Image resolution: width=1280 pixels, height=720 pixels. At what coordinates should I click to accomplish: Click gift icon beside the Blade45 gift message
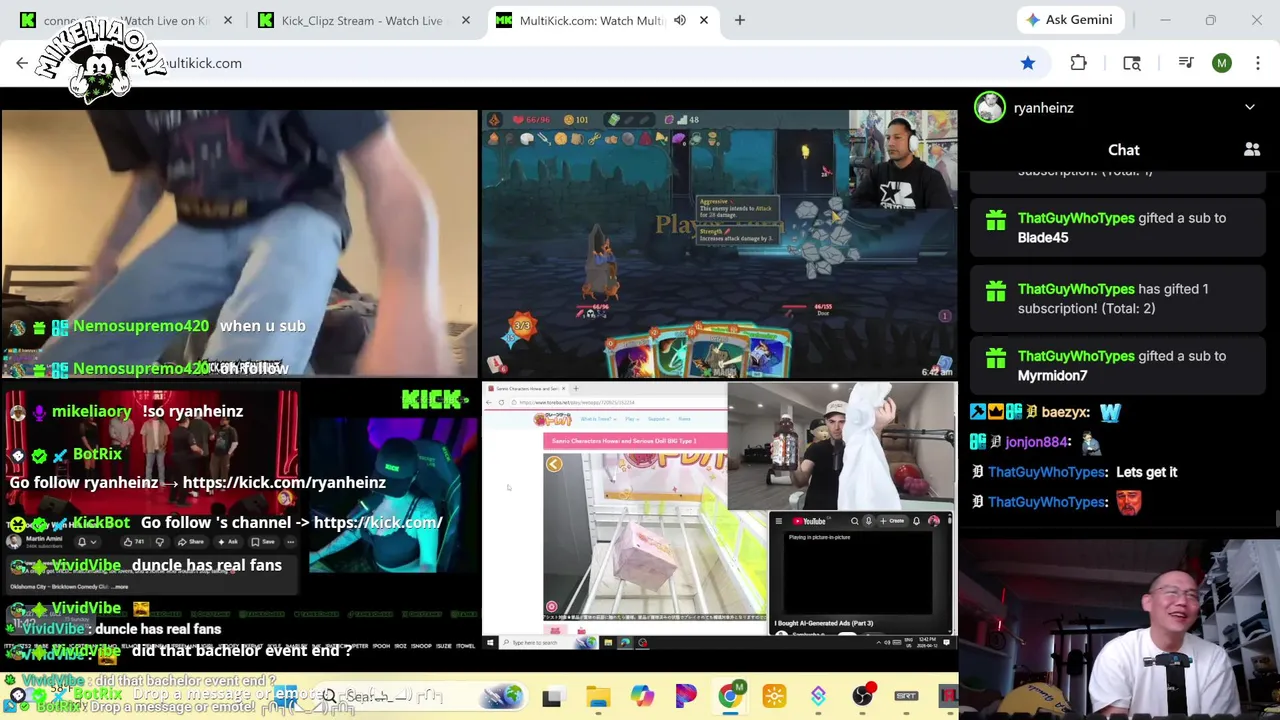(x=996, y=222)
